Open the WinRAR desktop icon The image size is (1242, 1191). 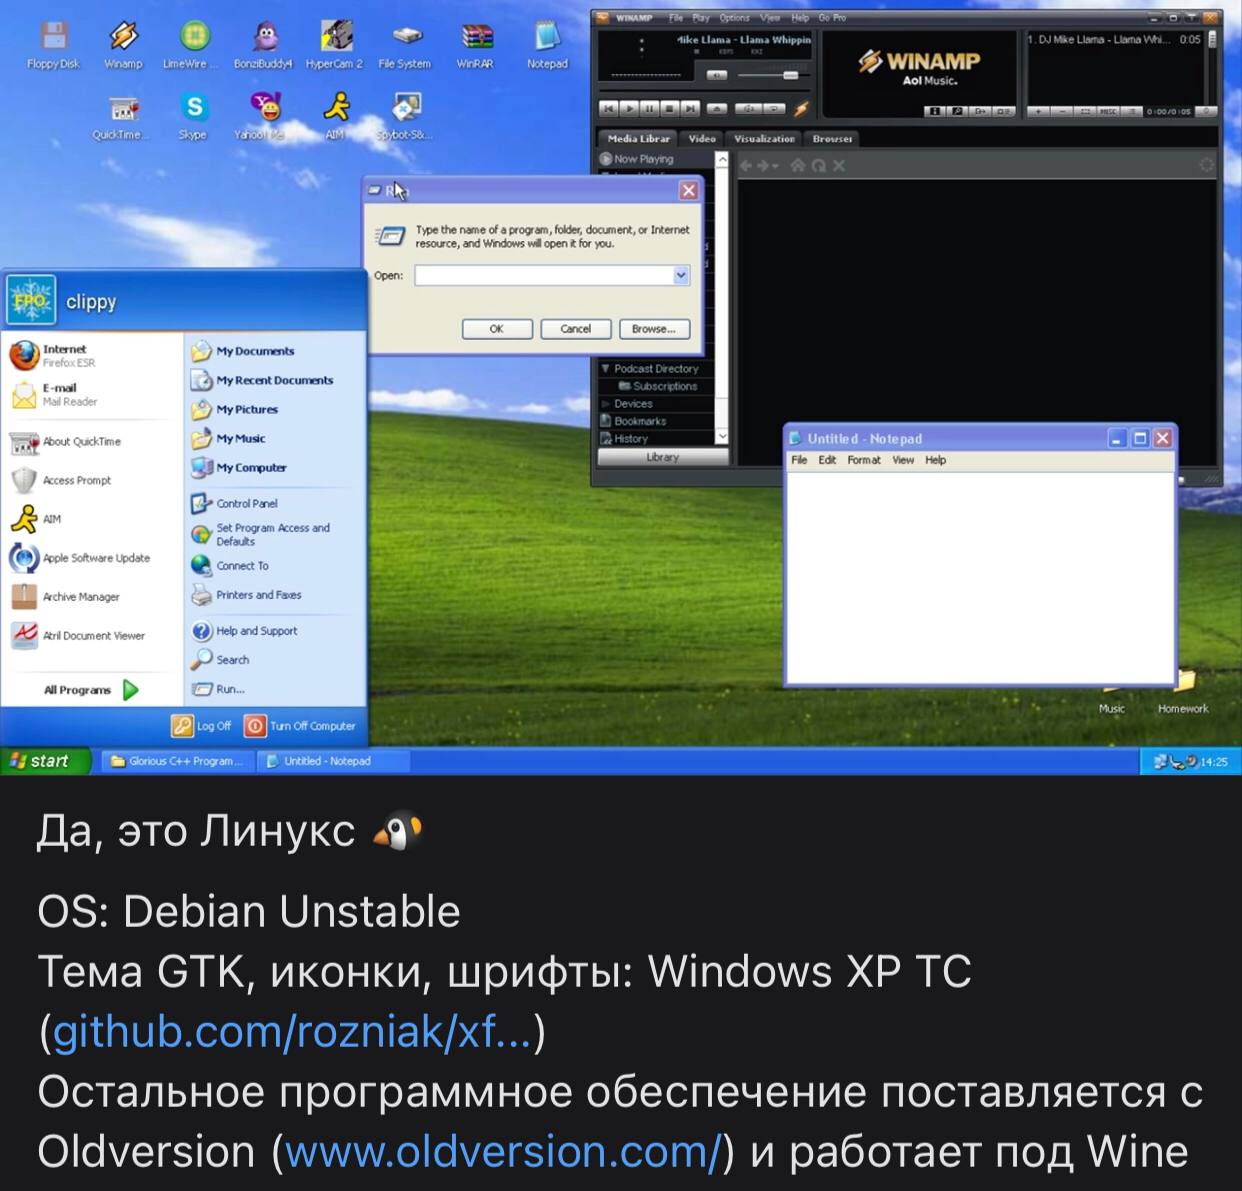point(475,40)
